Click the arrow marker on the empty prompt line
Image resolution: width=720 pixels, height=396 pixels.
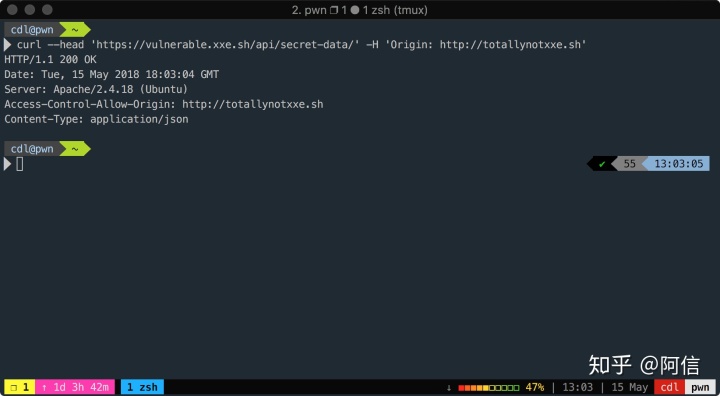[x=7, y=164]
